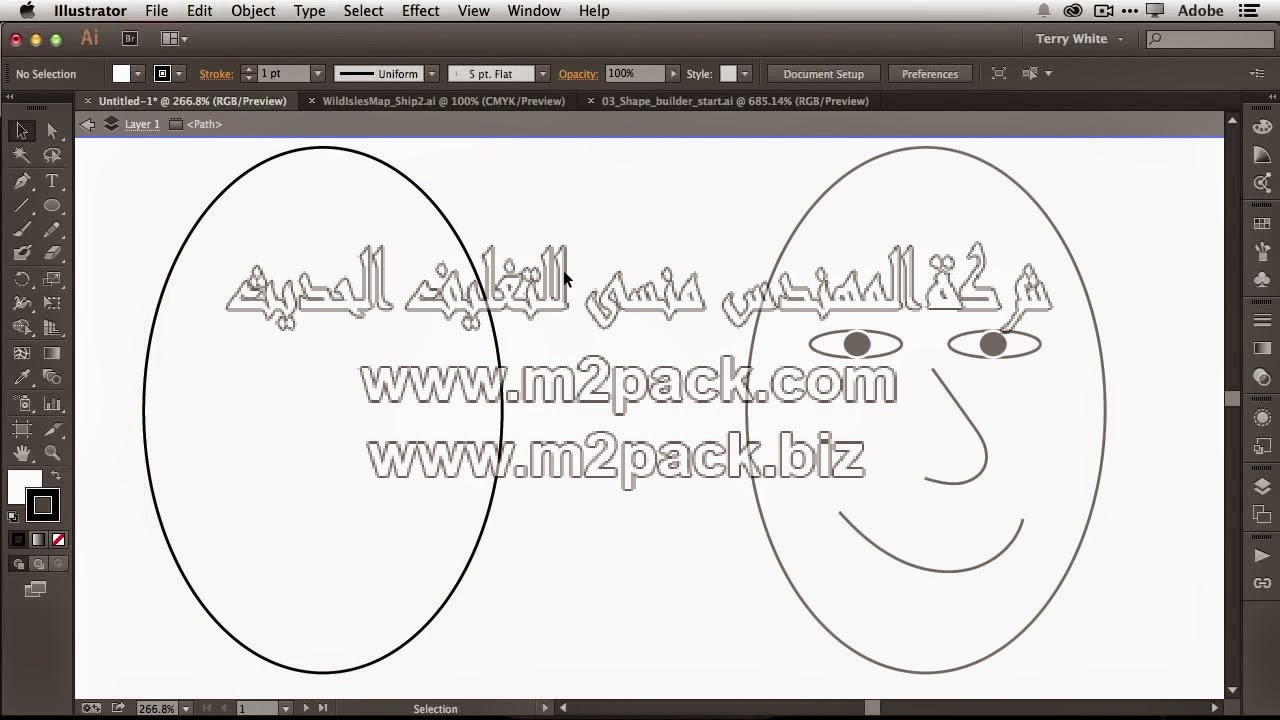Open the Type menu

click(309, 11)
